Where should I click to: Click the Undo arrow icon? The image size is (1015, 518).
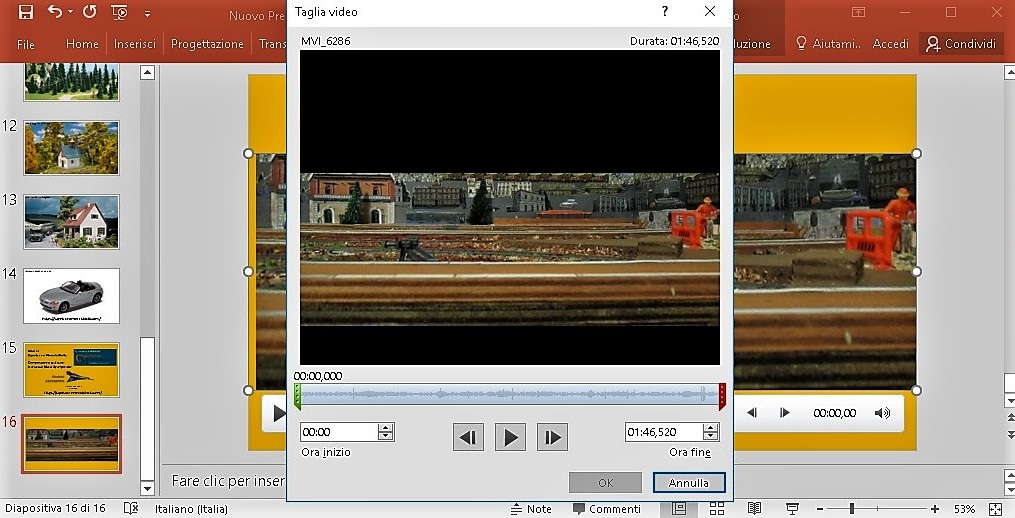tap(55, 13)
